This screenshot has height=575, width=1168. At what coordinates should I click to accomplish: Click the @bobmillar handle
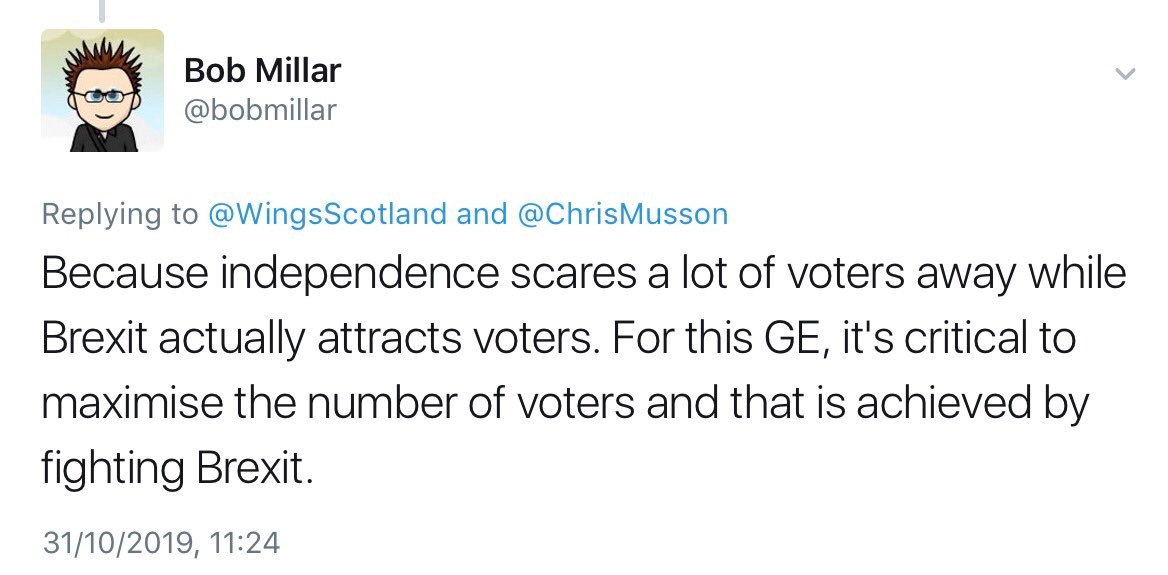point(260,110)
